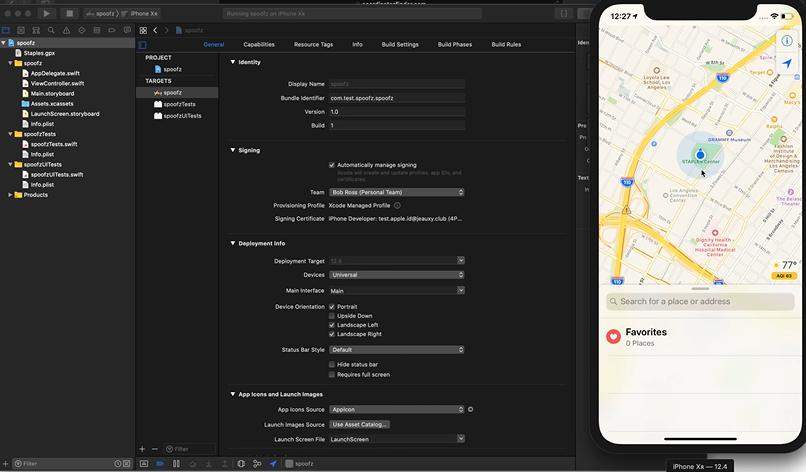
Task: Toggle the Landscape Left checkbox
Action: pos(332,325)
